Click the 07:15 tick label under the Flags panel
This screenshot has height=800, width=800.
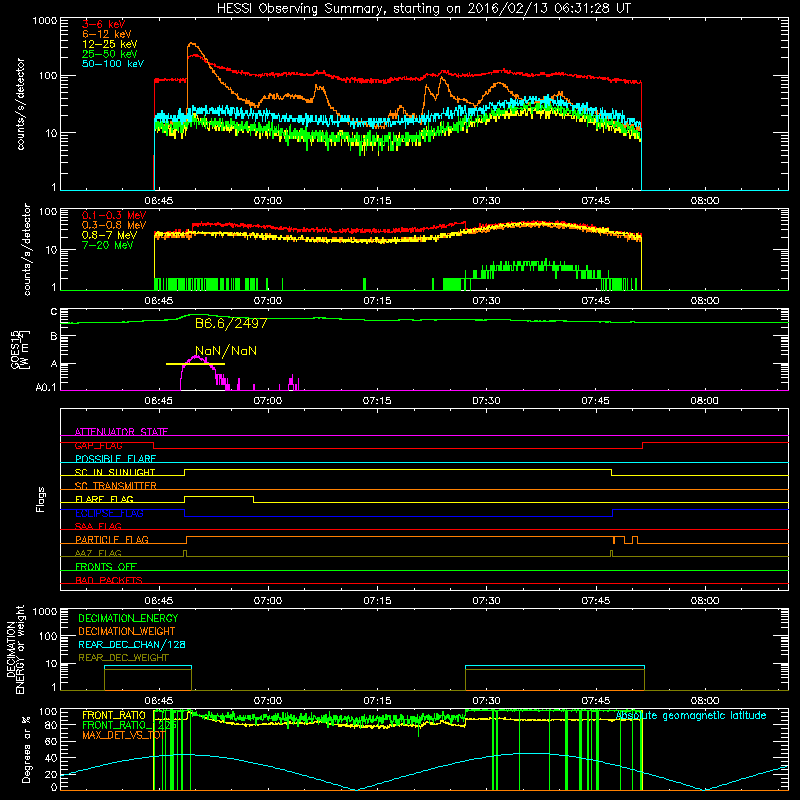[x=377, y=601]
